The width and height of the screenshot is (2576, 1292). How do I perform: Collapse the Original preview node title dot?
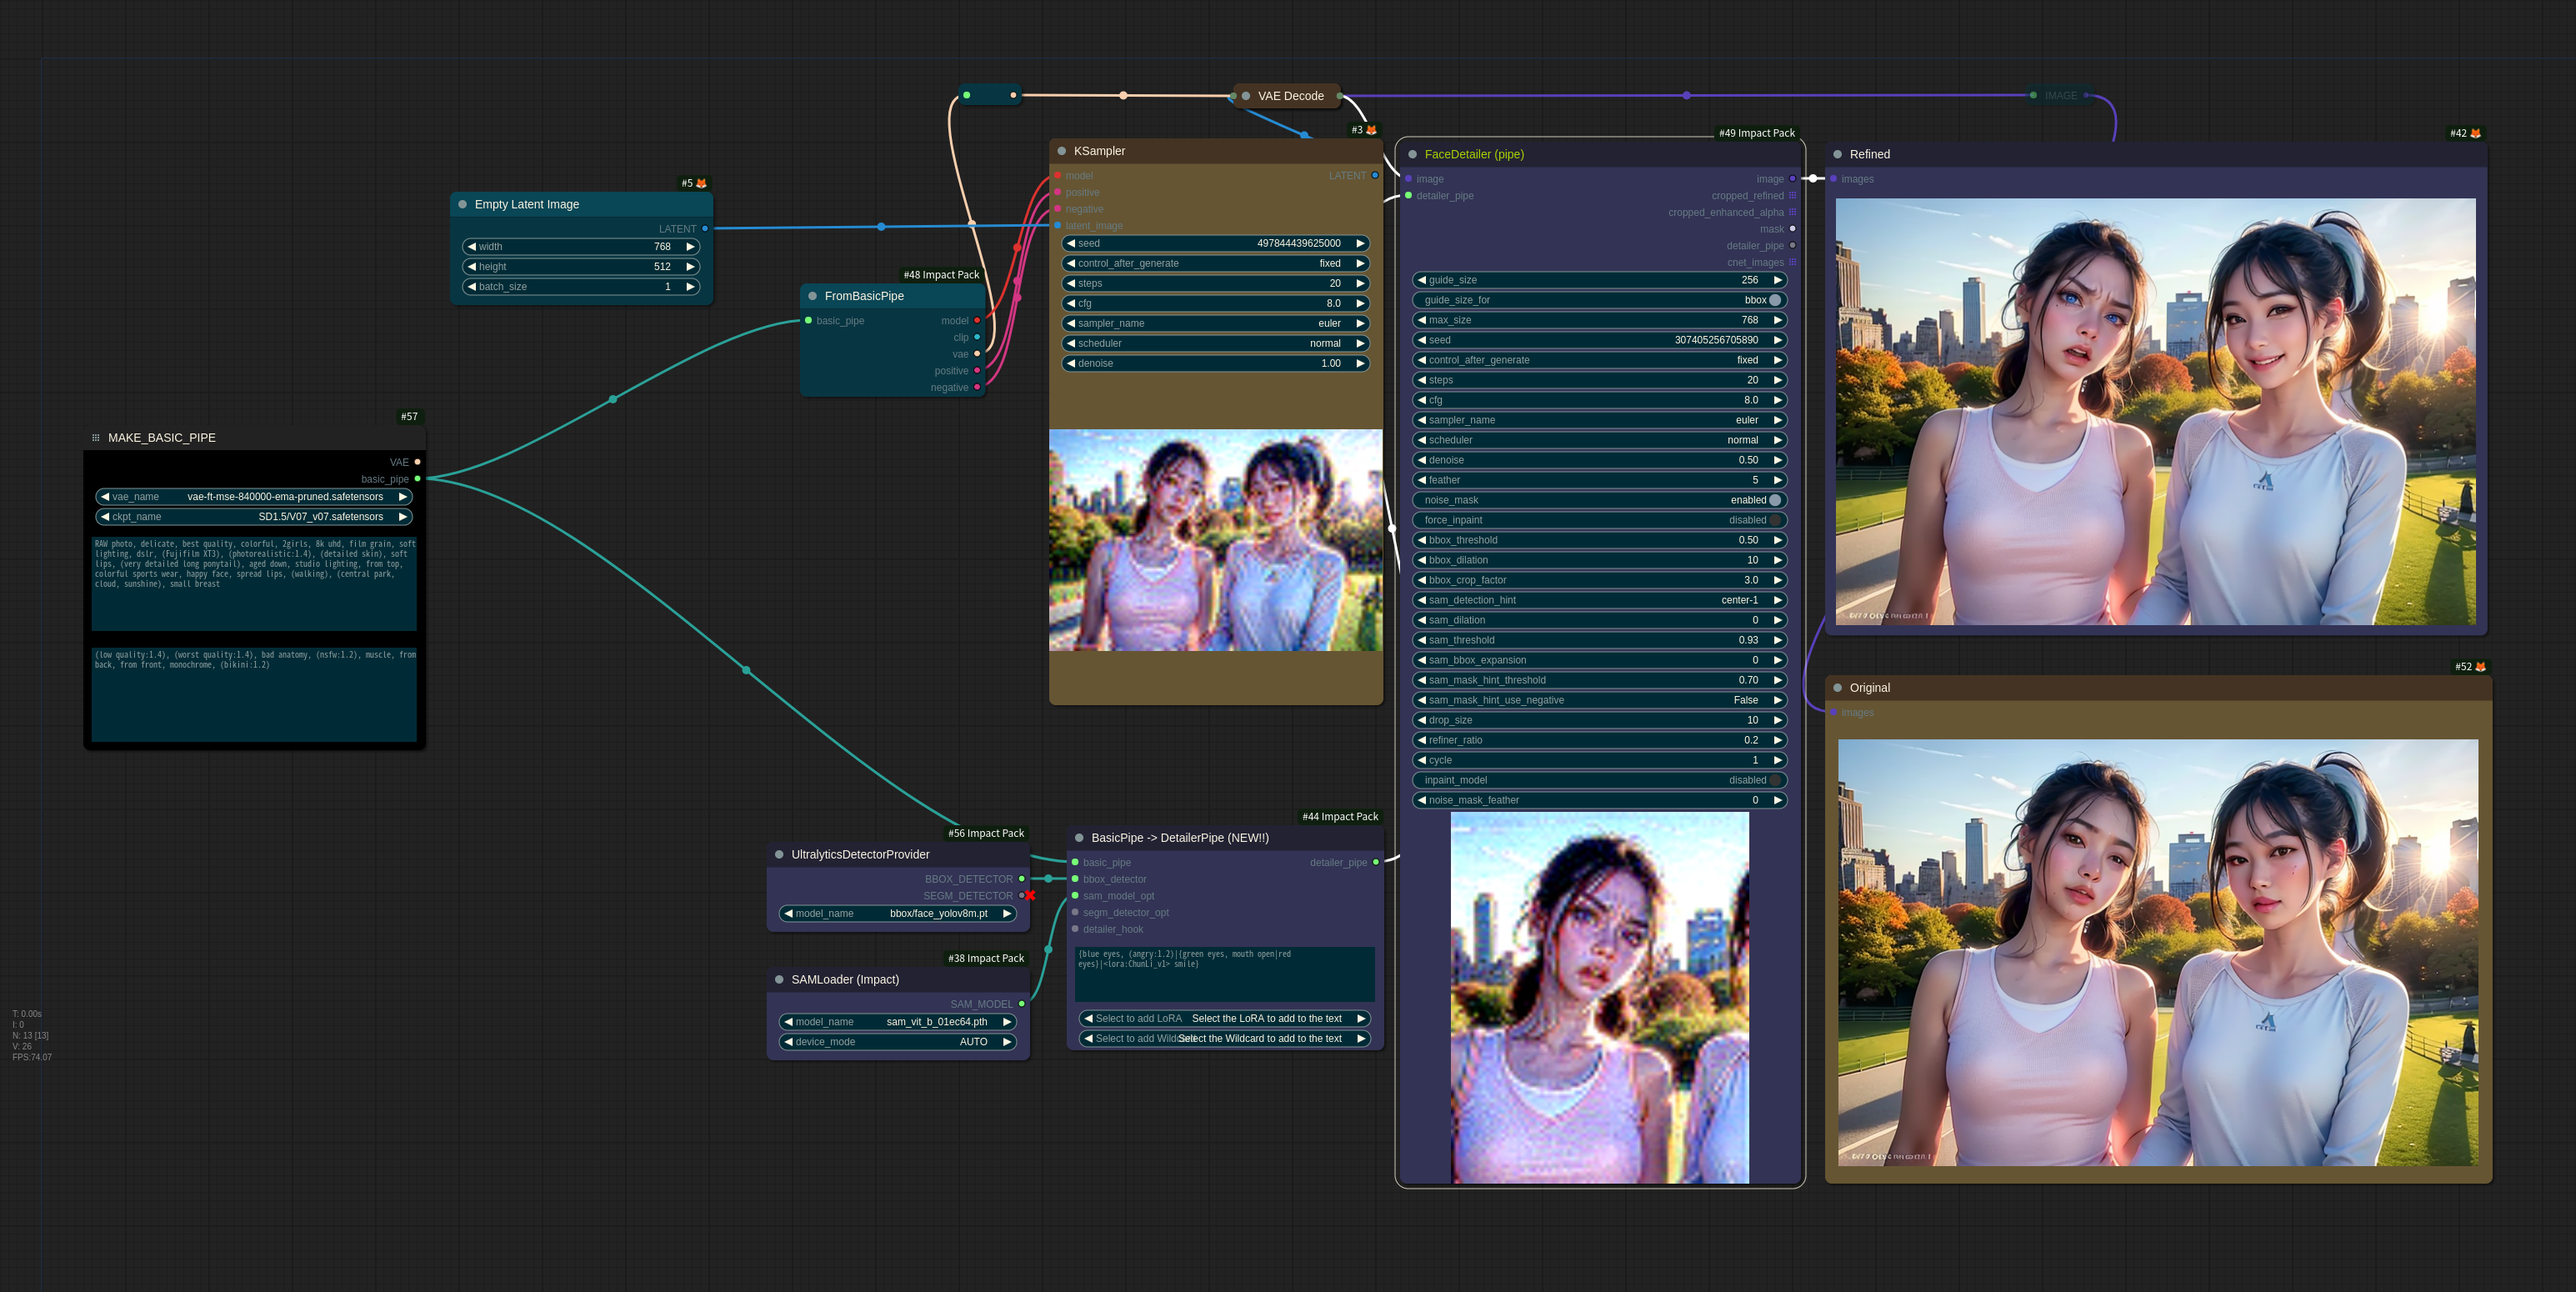click(x=1837, y=688)
